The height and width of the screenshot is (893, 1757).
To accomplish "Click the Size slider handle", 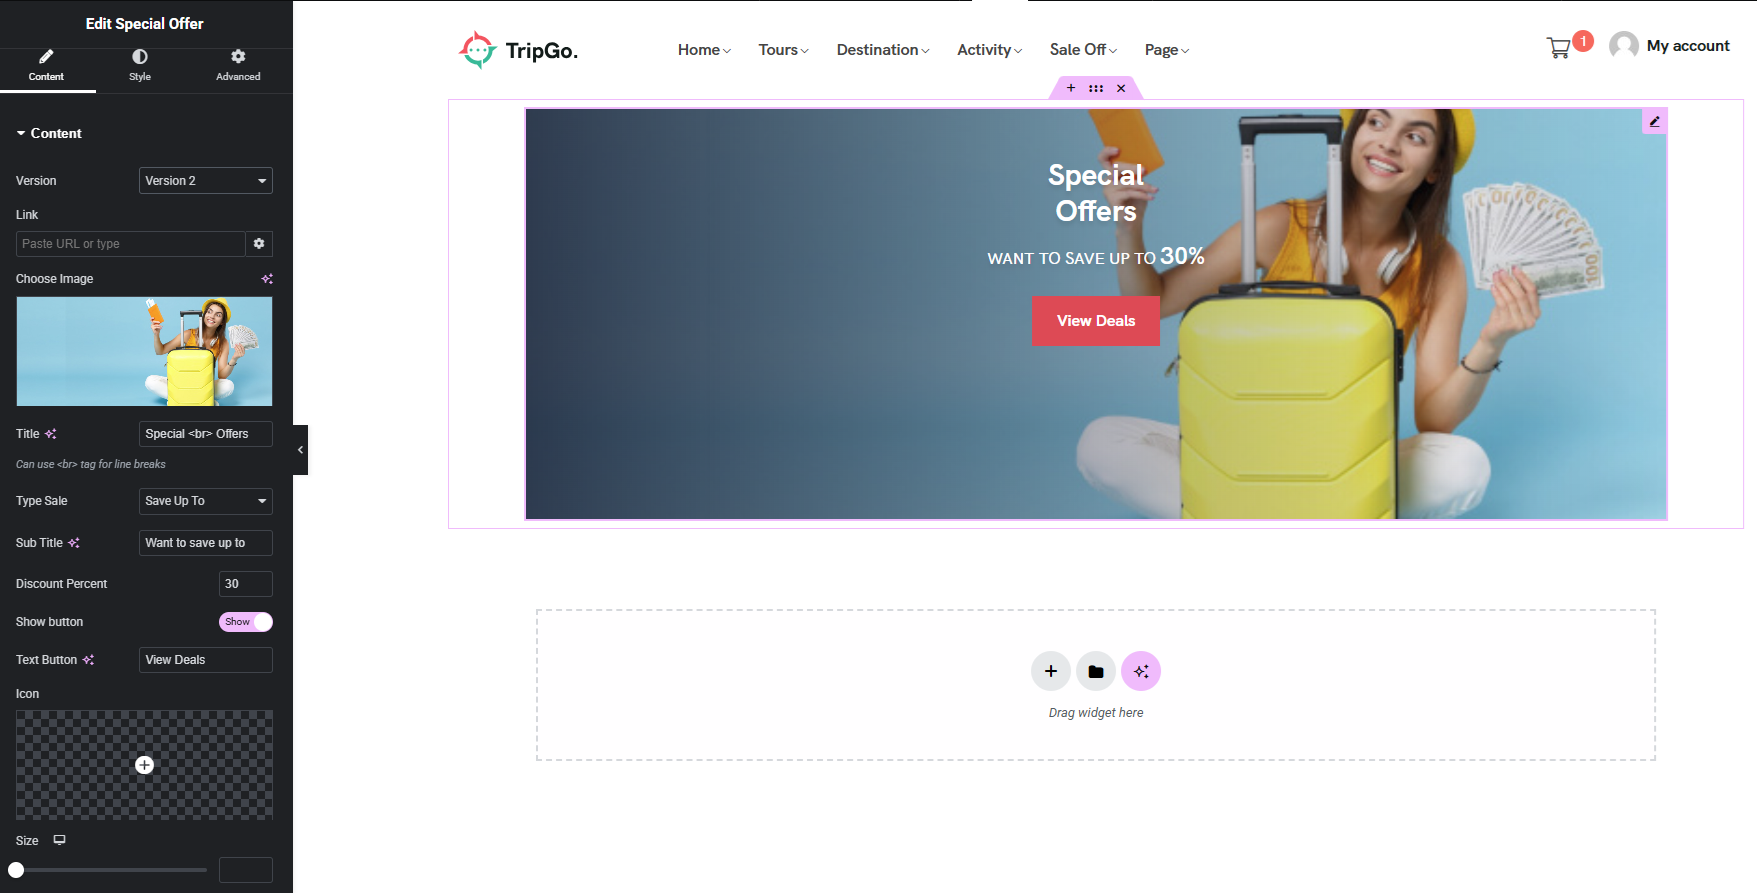I will point(16,870).
